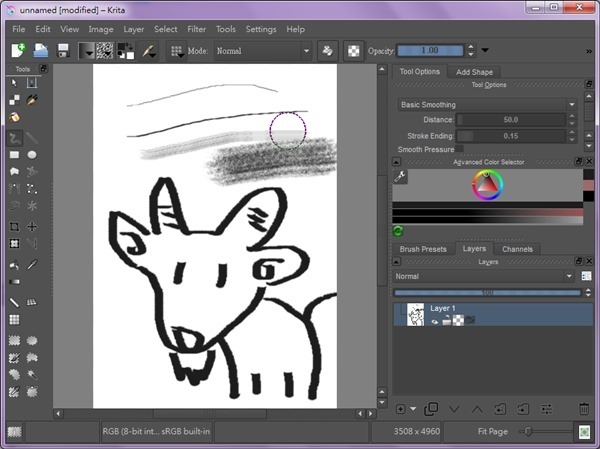Open the layer blending mode Normal dropdown

tap(484, 276)
